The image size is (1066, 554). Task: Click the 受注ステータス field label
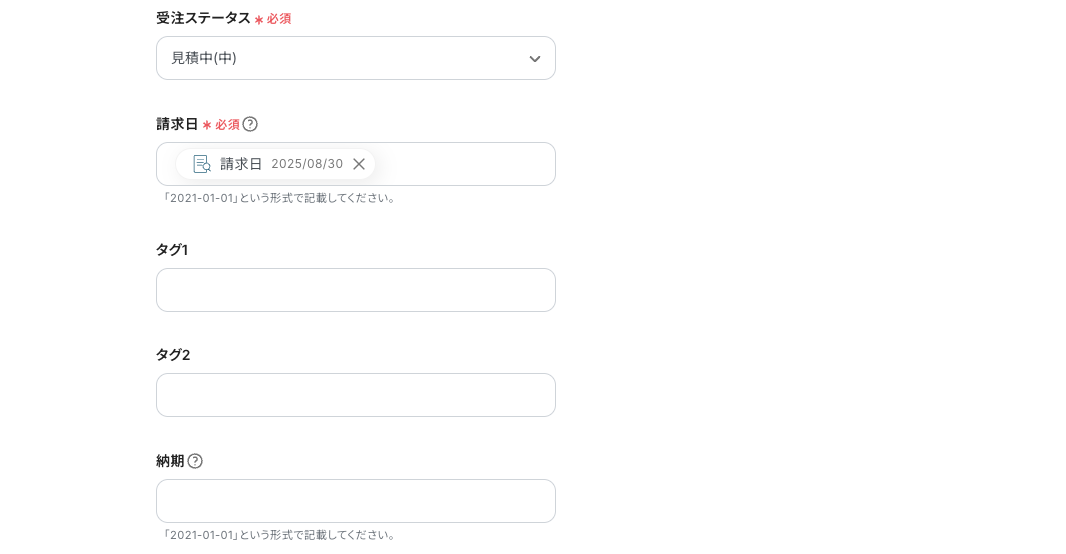coord(203,18)
